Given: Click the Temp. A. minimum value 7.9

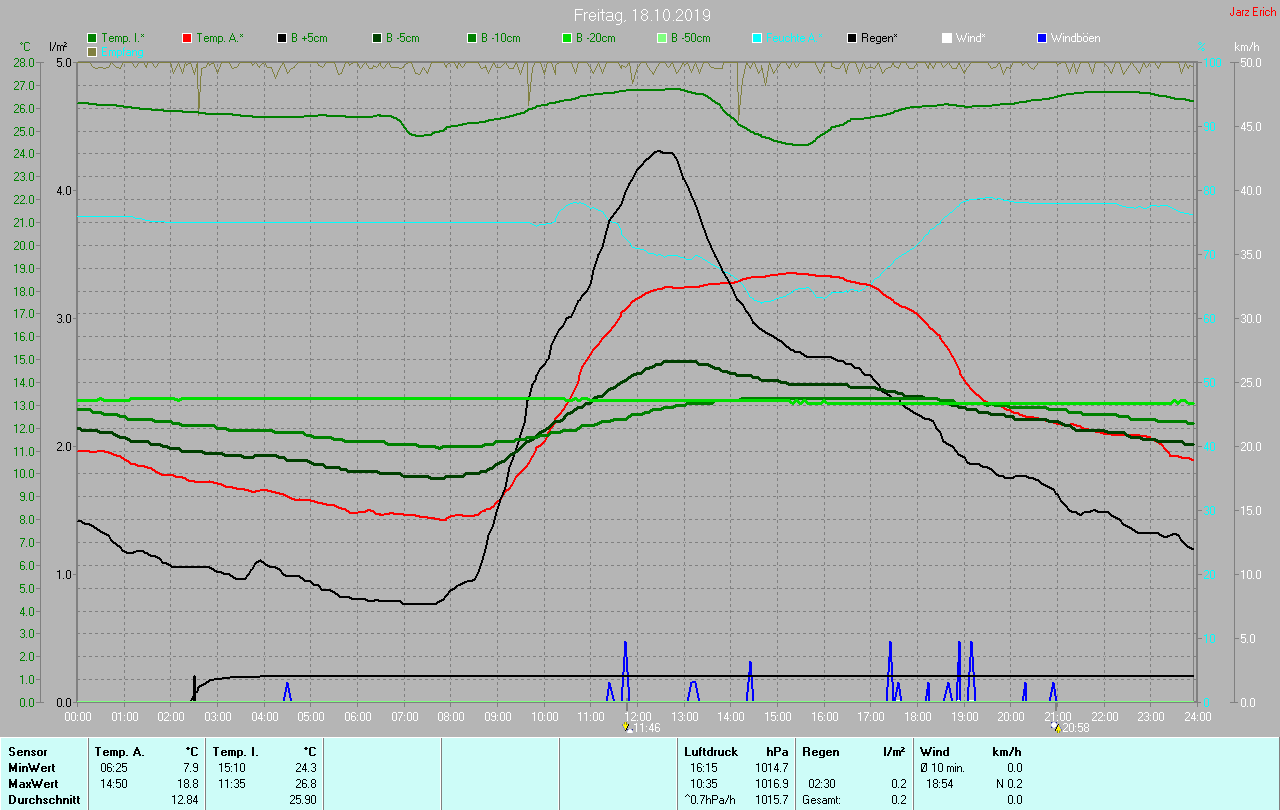Looking at the screenshot, I should click(x=190, y=768).
